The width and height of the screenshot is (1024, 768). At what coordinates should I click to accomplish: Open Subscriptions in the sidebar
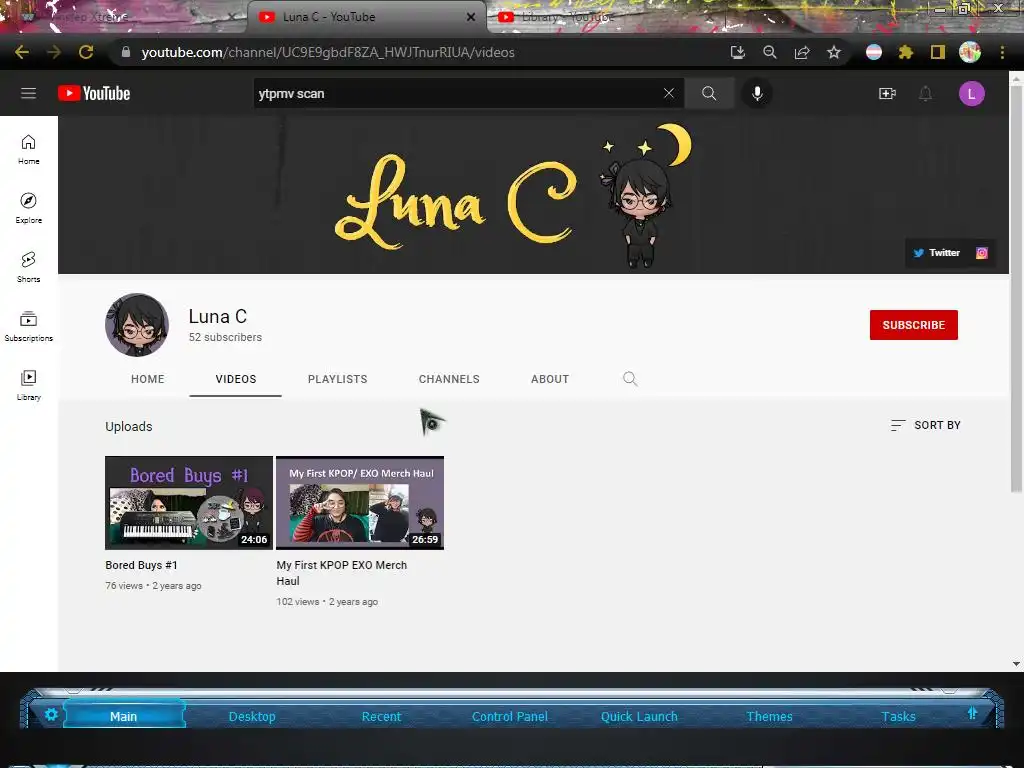click(29, 326)
